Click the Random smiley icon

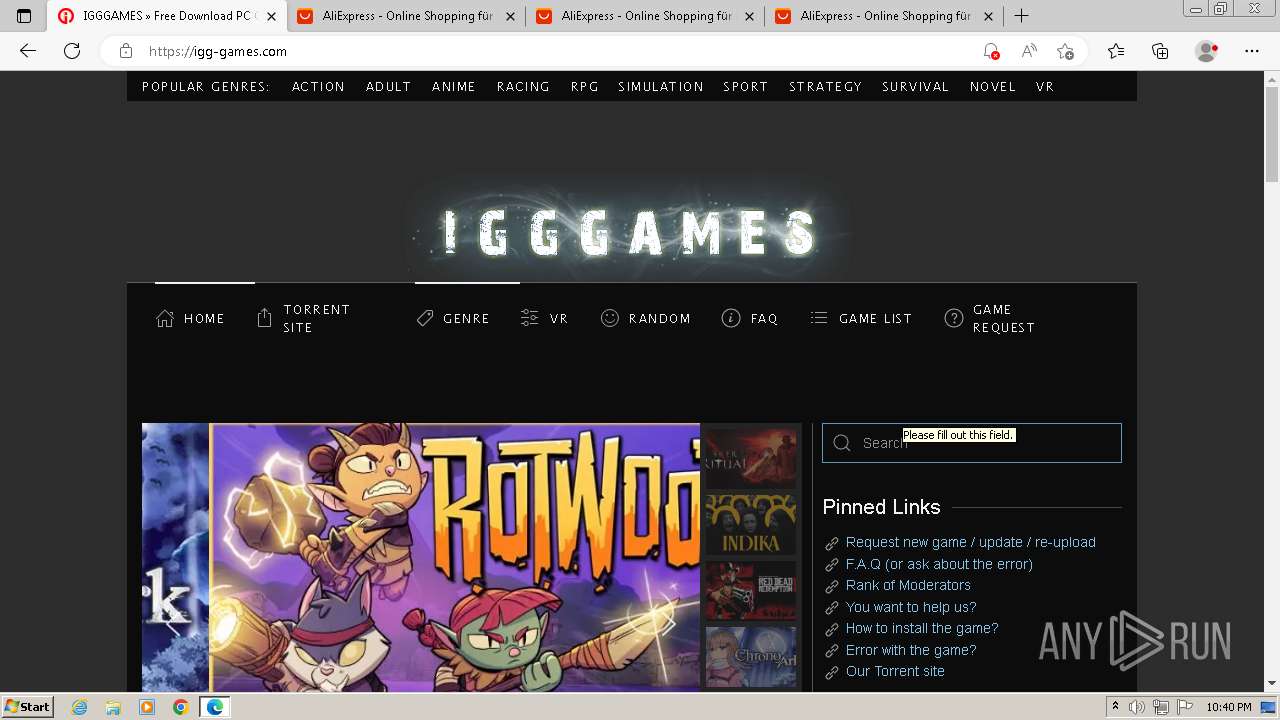(609, 318)
